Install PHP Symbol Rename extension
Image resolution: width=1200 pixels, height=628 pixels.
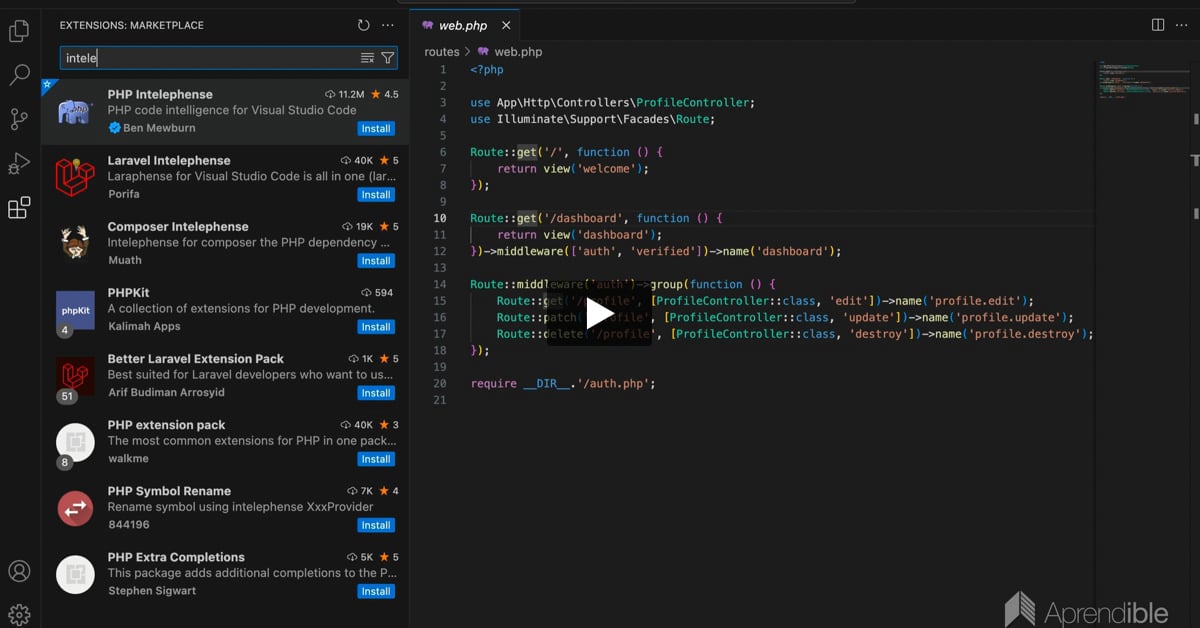376,525
